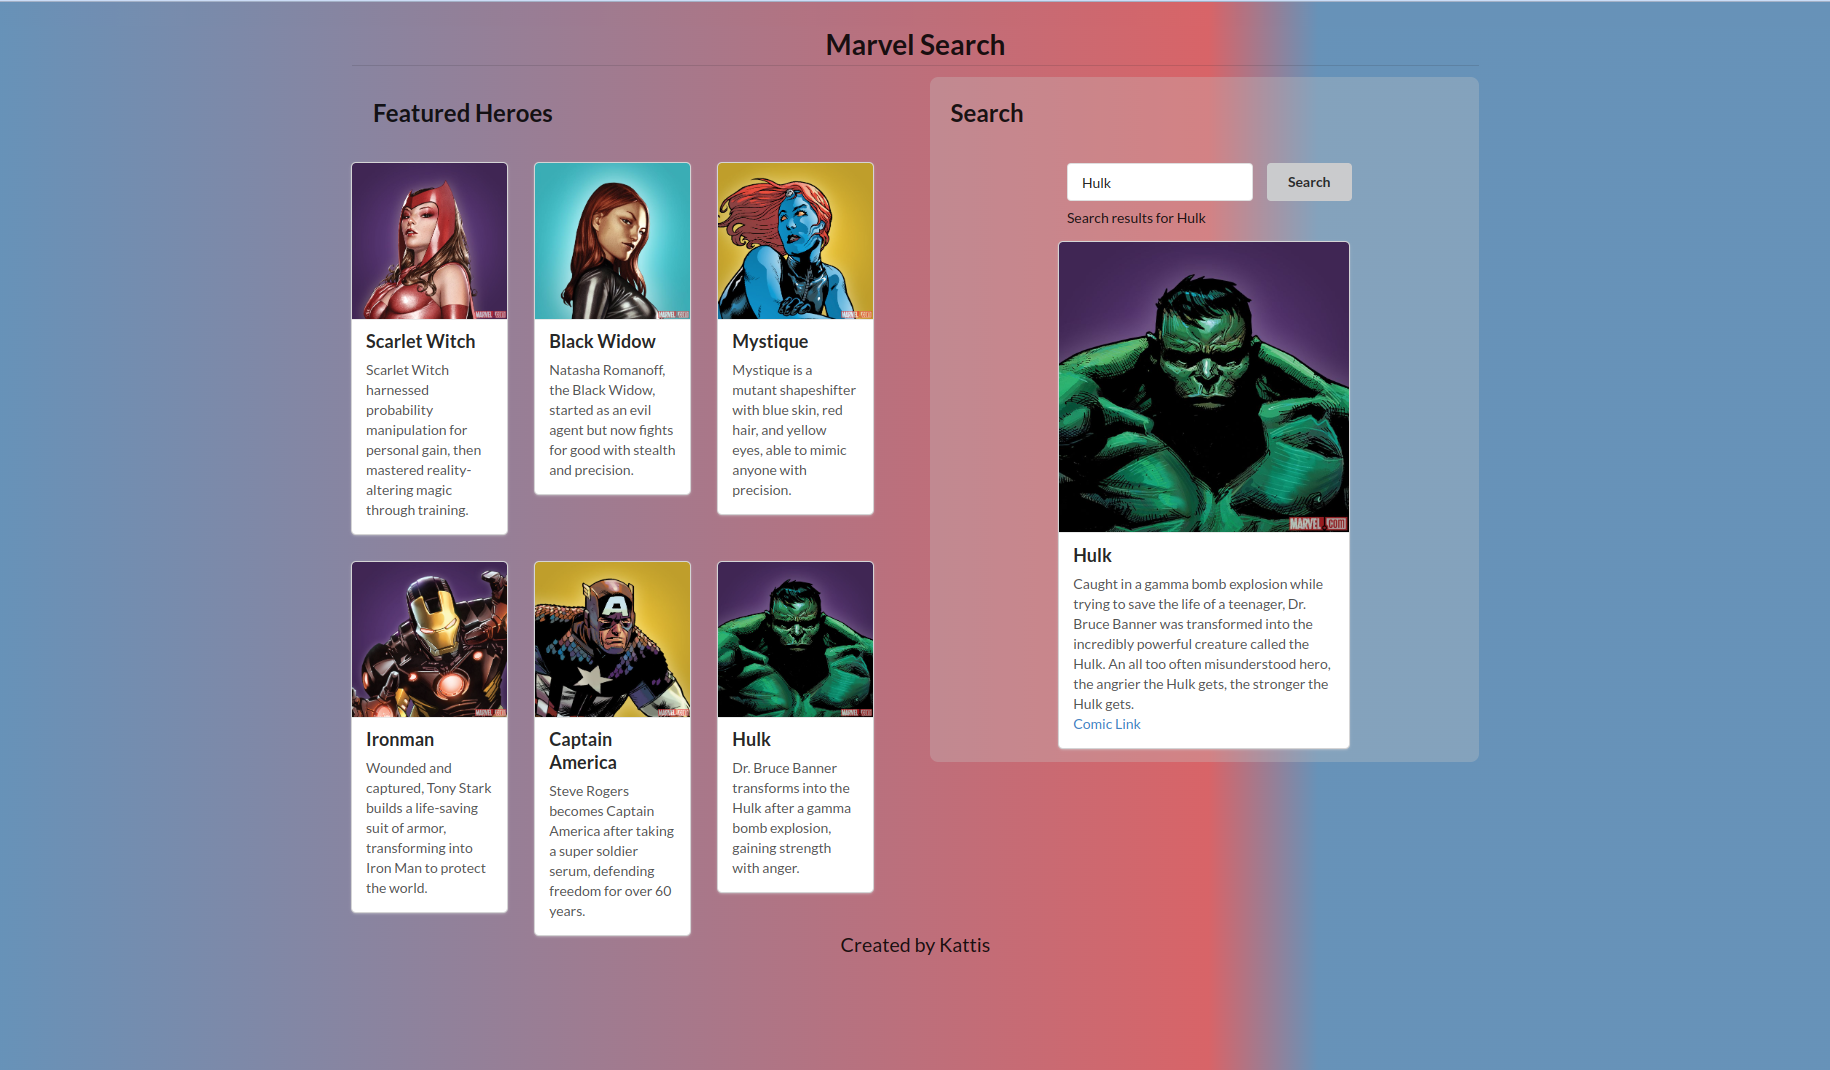Click Captain America description about Steve Rogers

point(612,851)
